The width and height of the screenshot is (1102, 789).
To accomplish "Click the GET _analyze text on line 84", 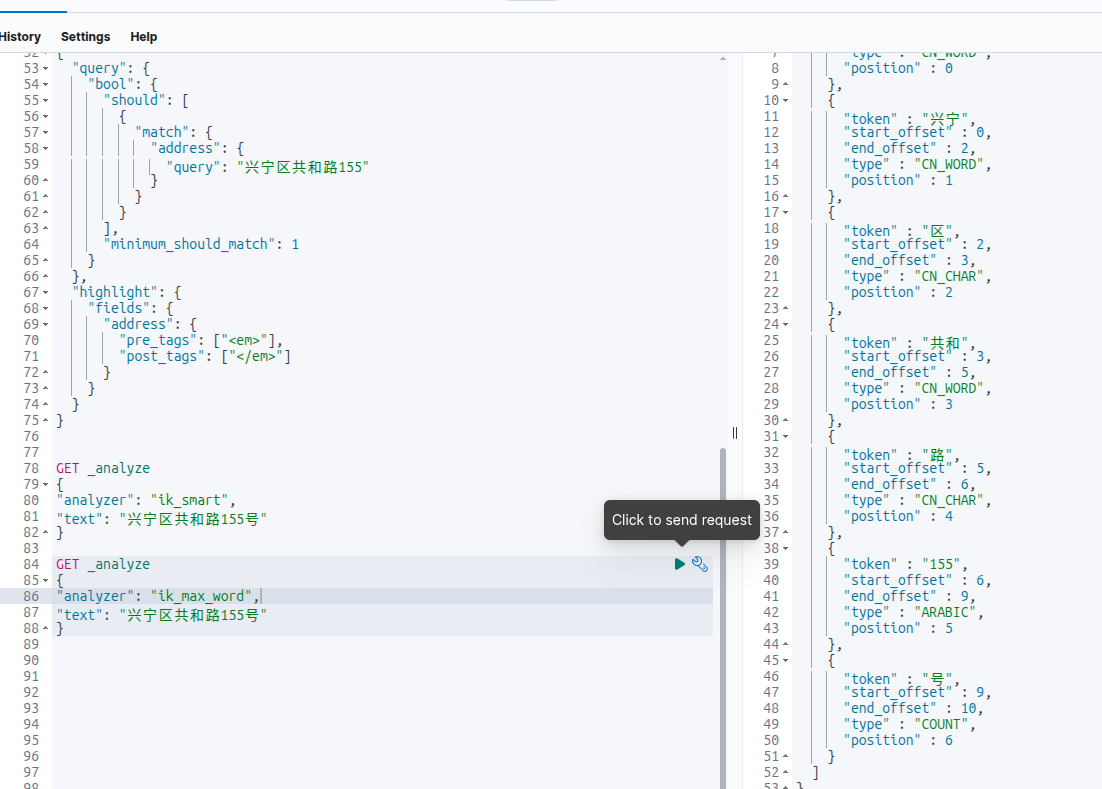I will point(103,564).
